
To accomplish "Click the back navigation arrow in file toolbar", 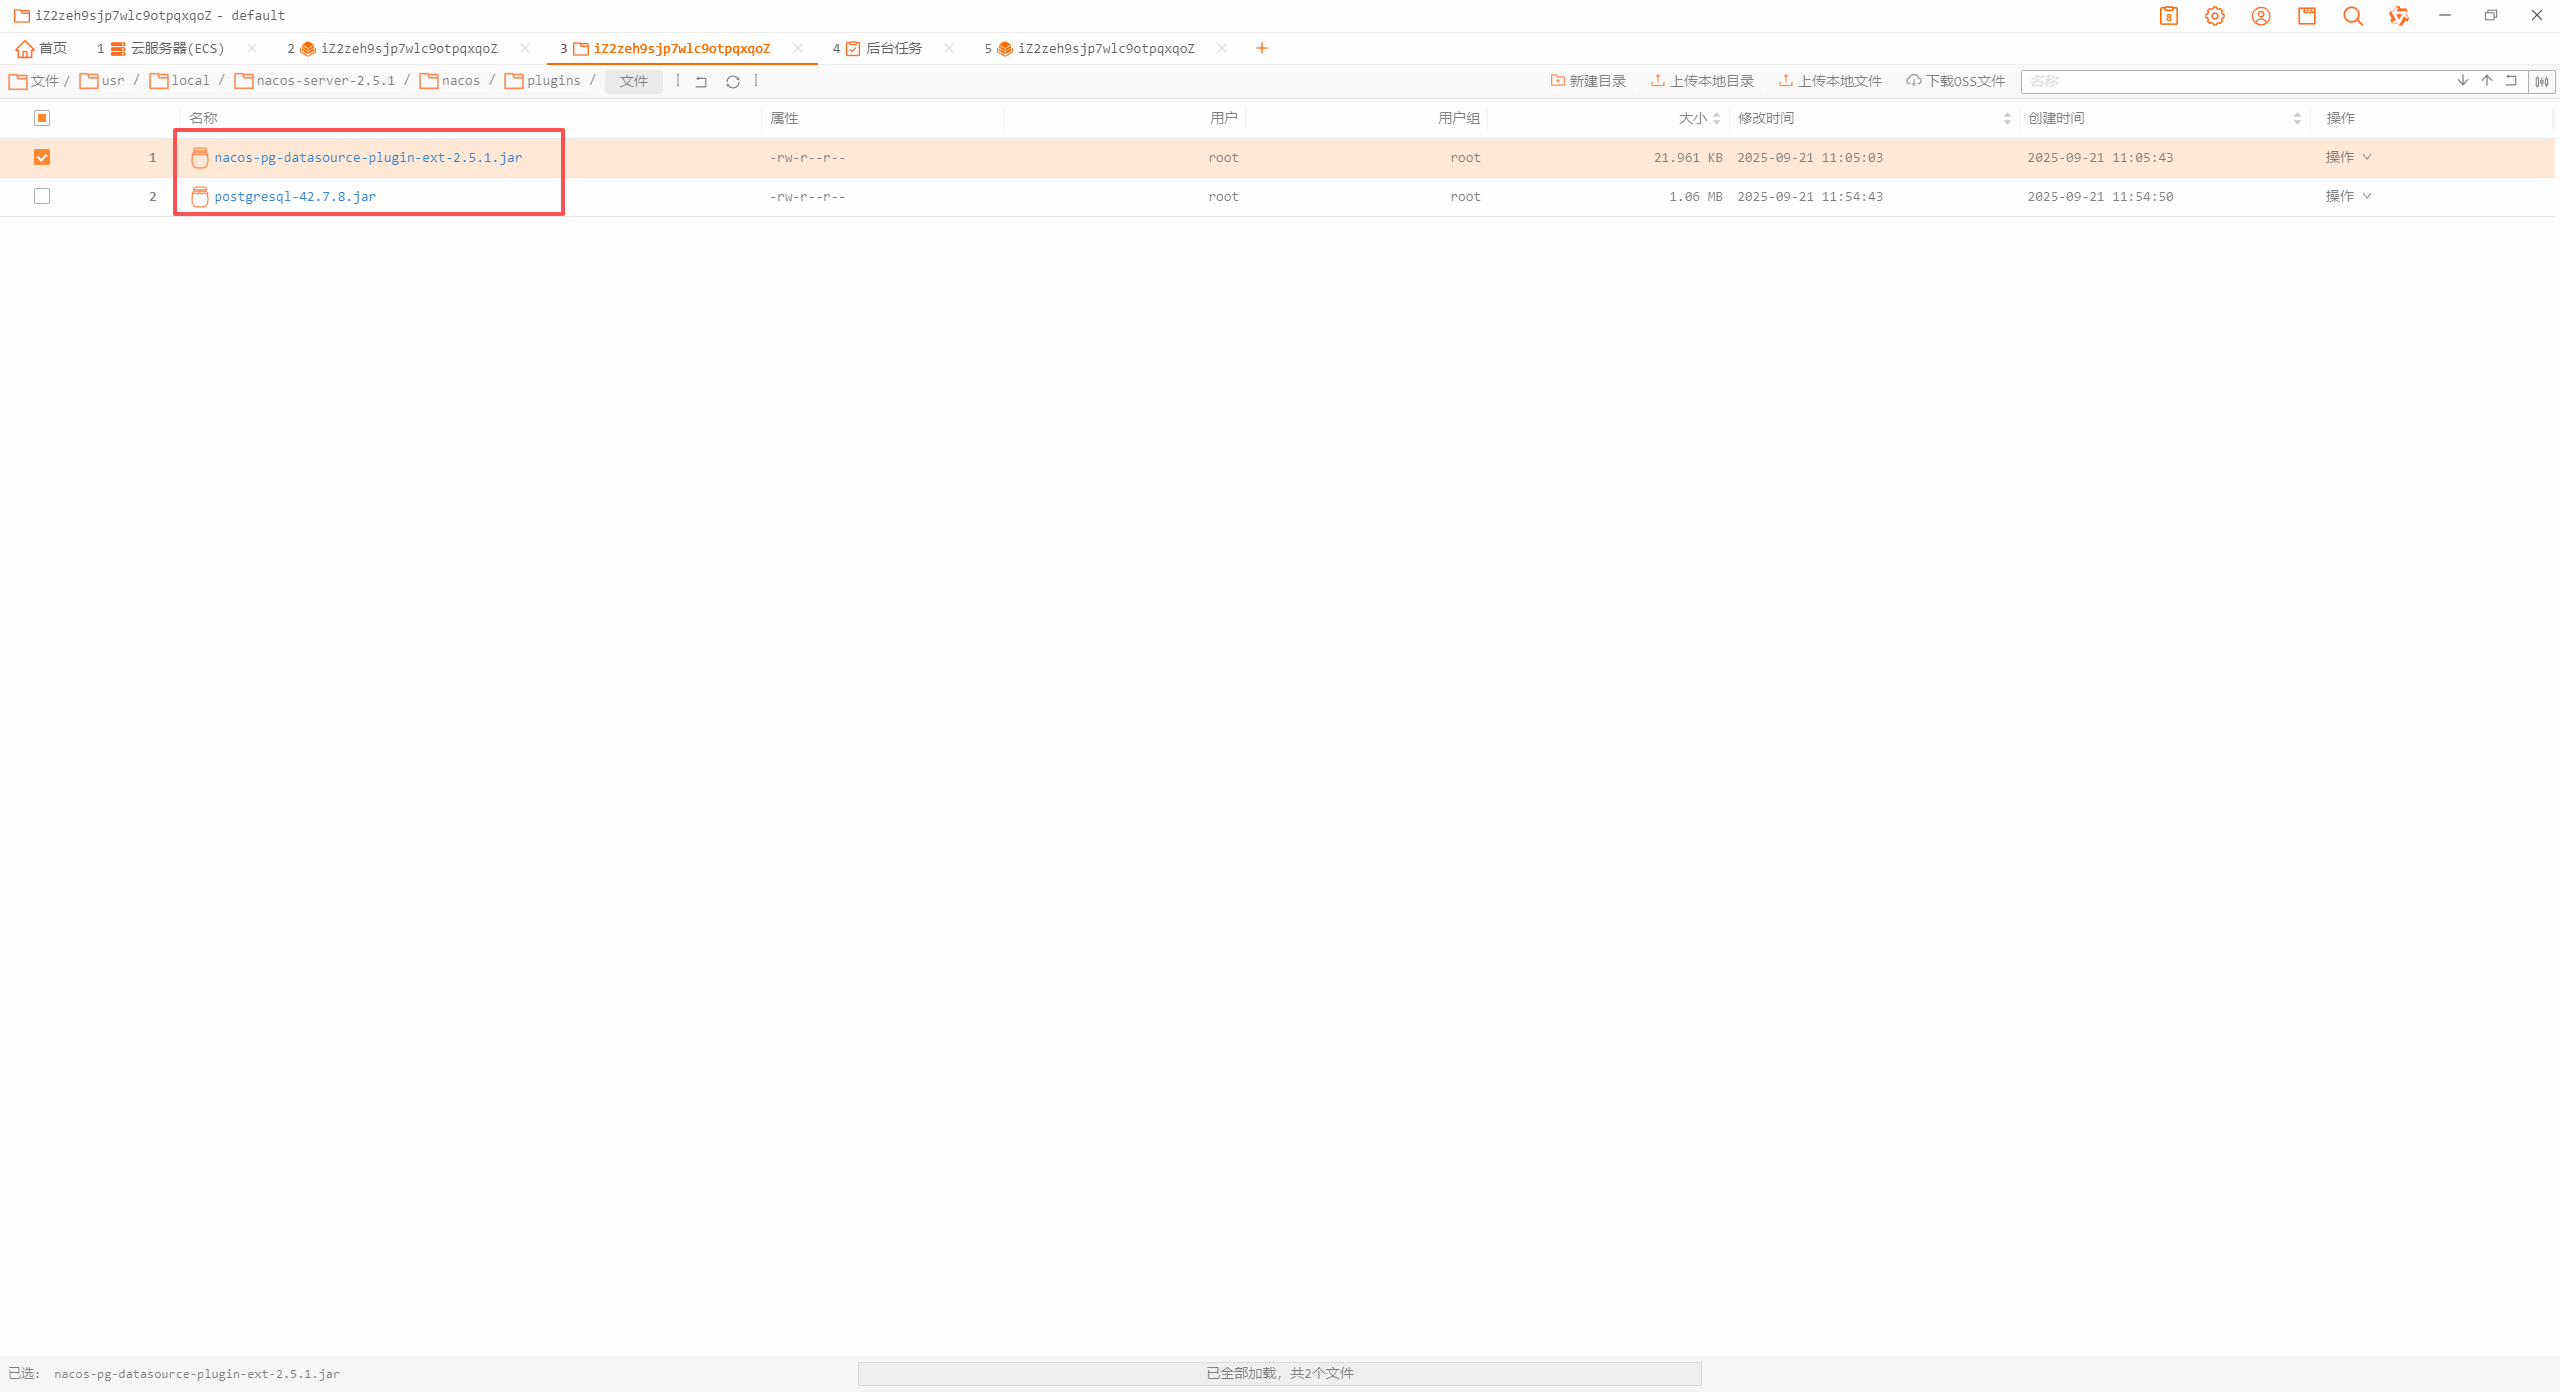I will point(700,81).
